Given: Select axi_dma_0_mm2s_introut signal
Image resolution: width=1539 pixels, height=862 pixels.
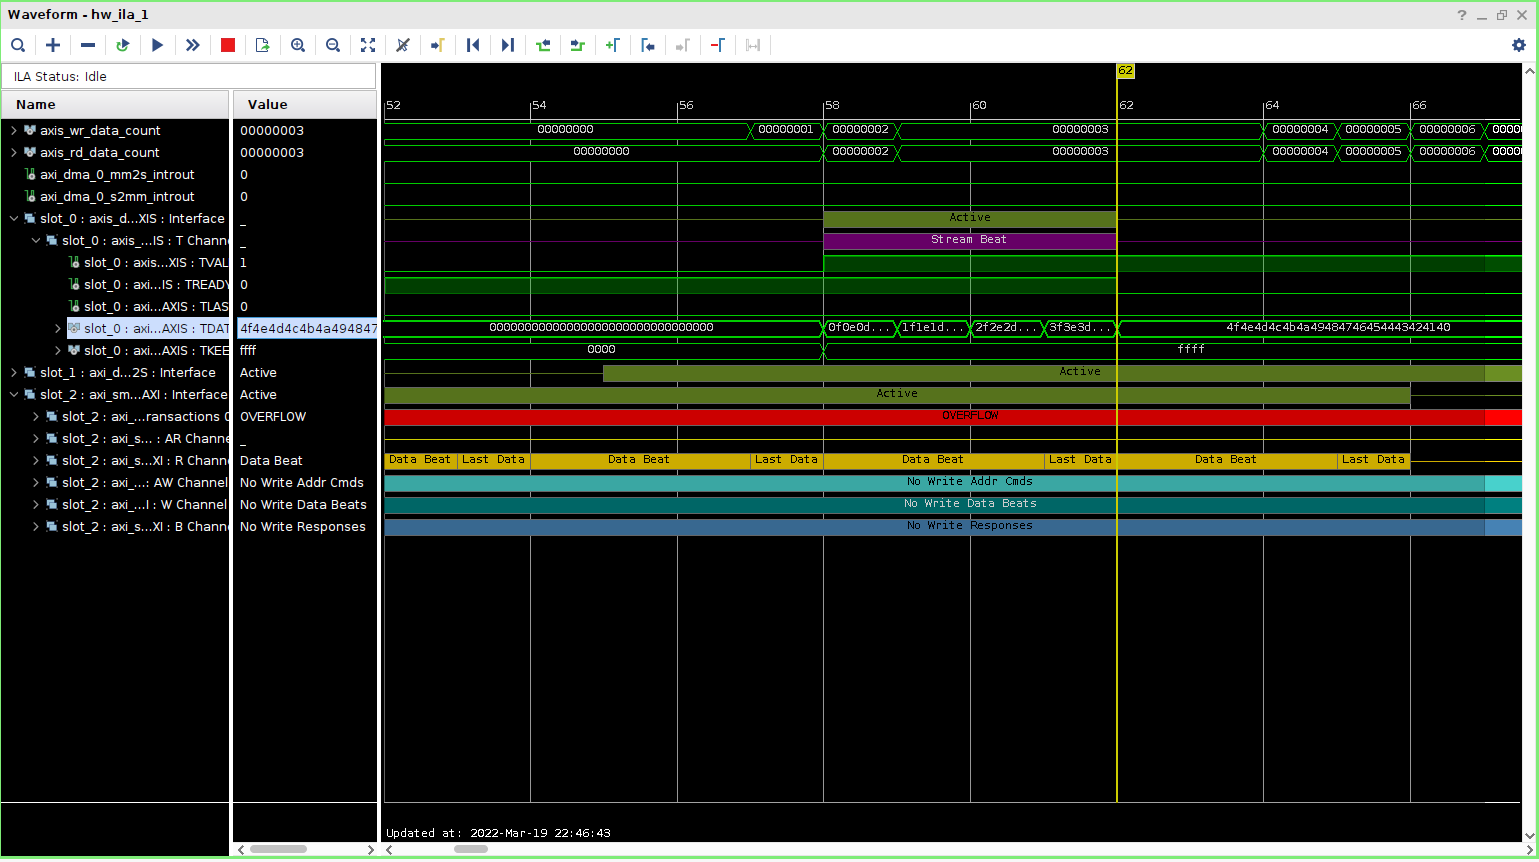Looking at the screenshot, I should 117,175.
